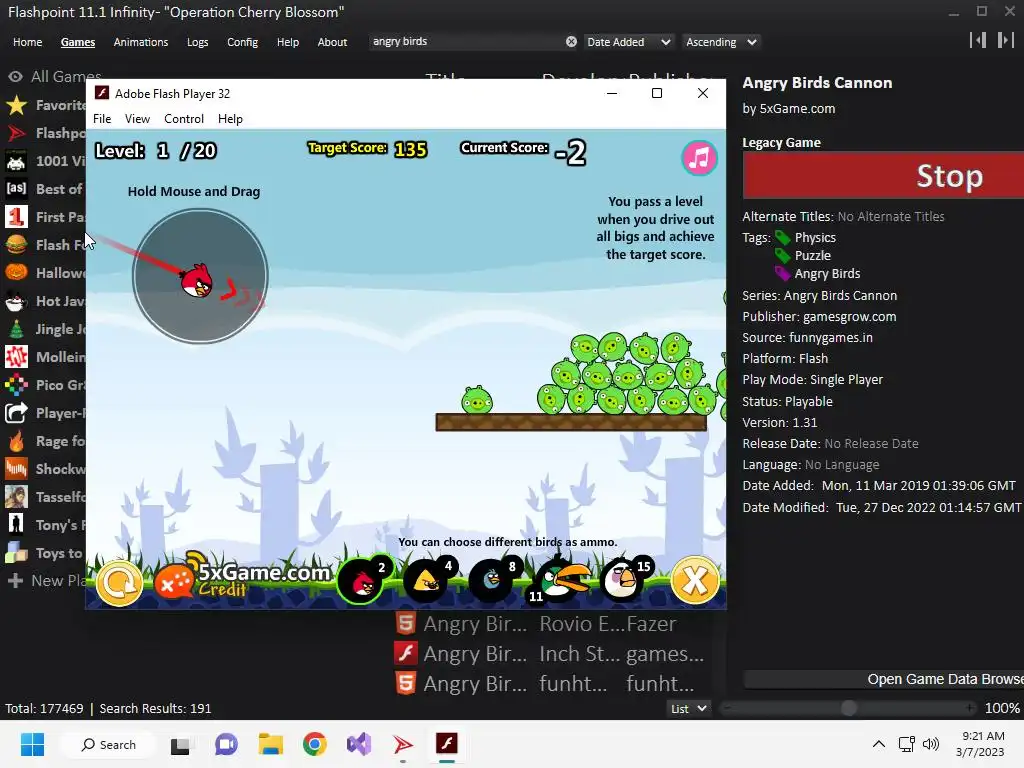
Task: Open Rage flame playlist icon
Action: (16, 441)
